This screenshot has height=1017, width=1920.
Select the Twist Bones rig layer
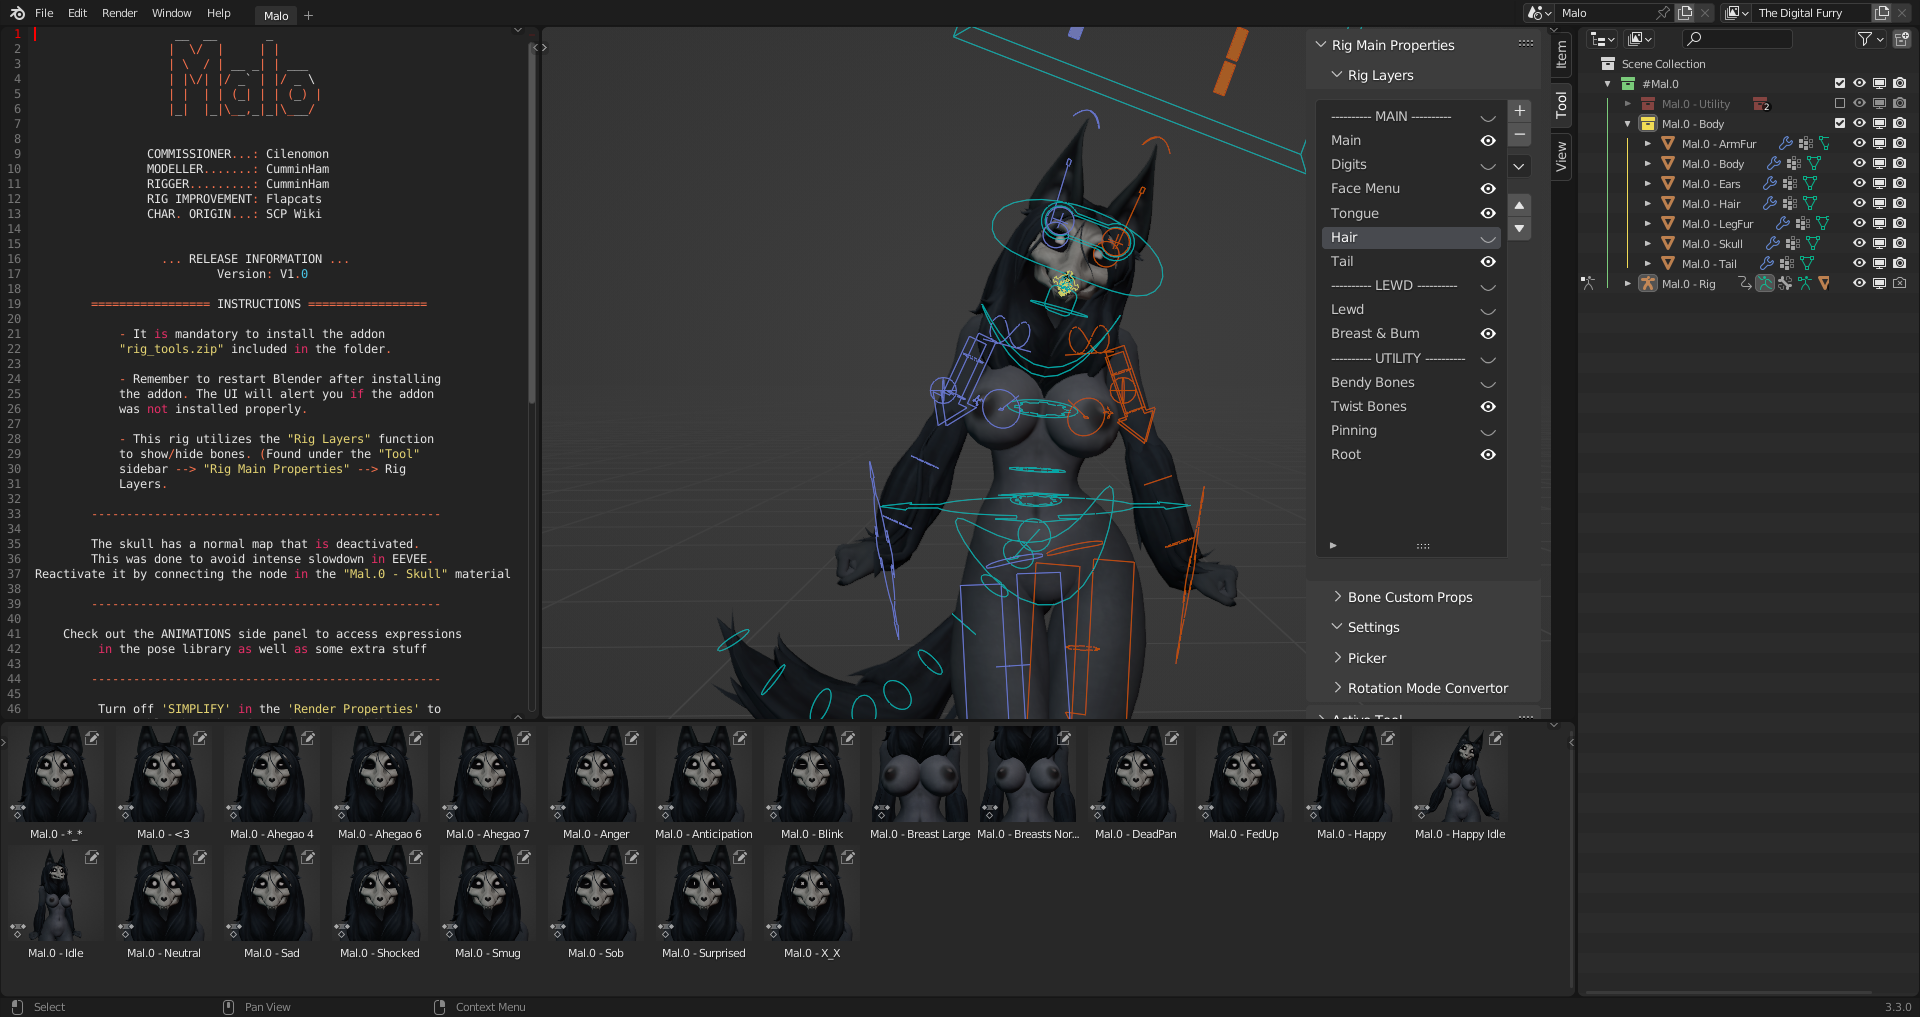point(1368,407)
